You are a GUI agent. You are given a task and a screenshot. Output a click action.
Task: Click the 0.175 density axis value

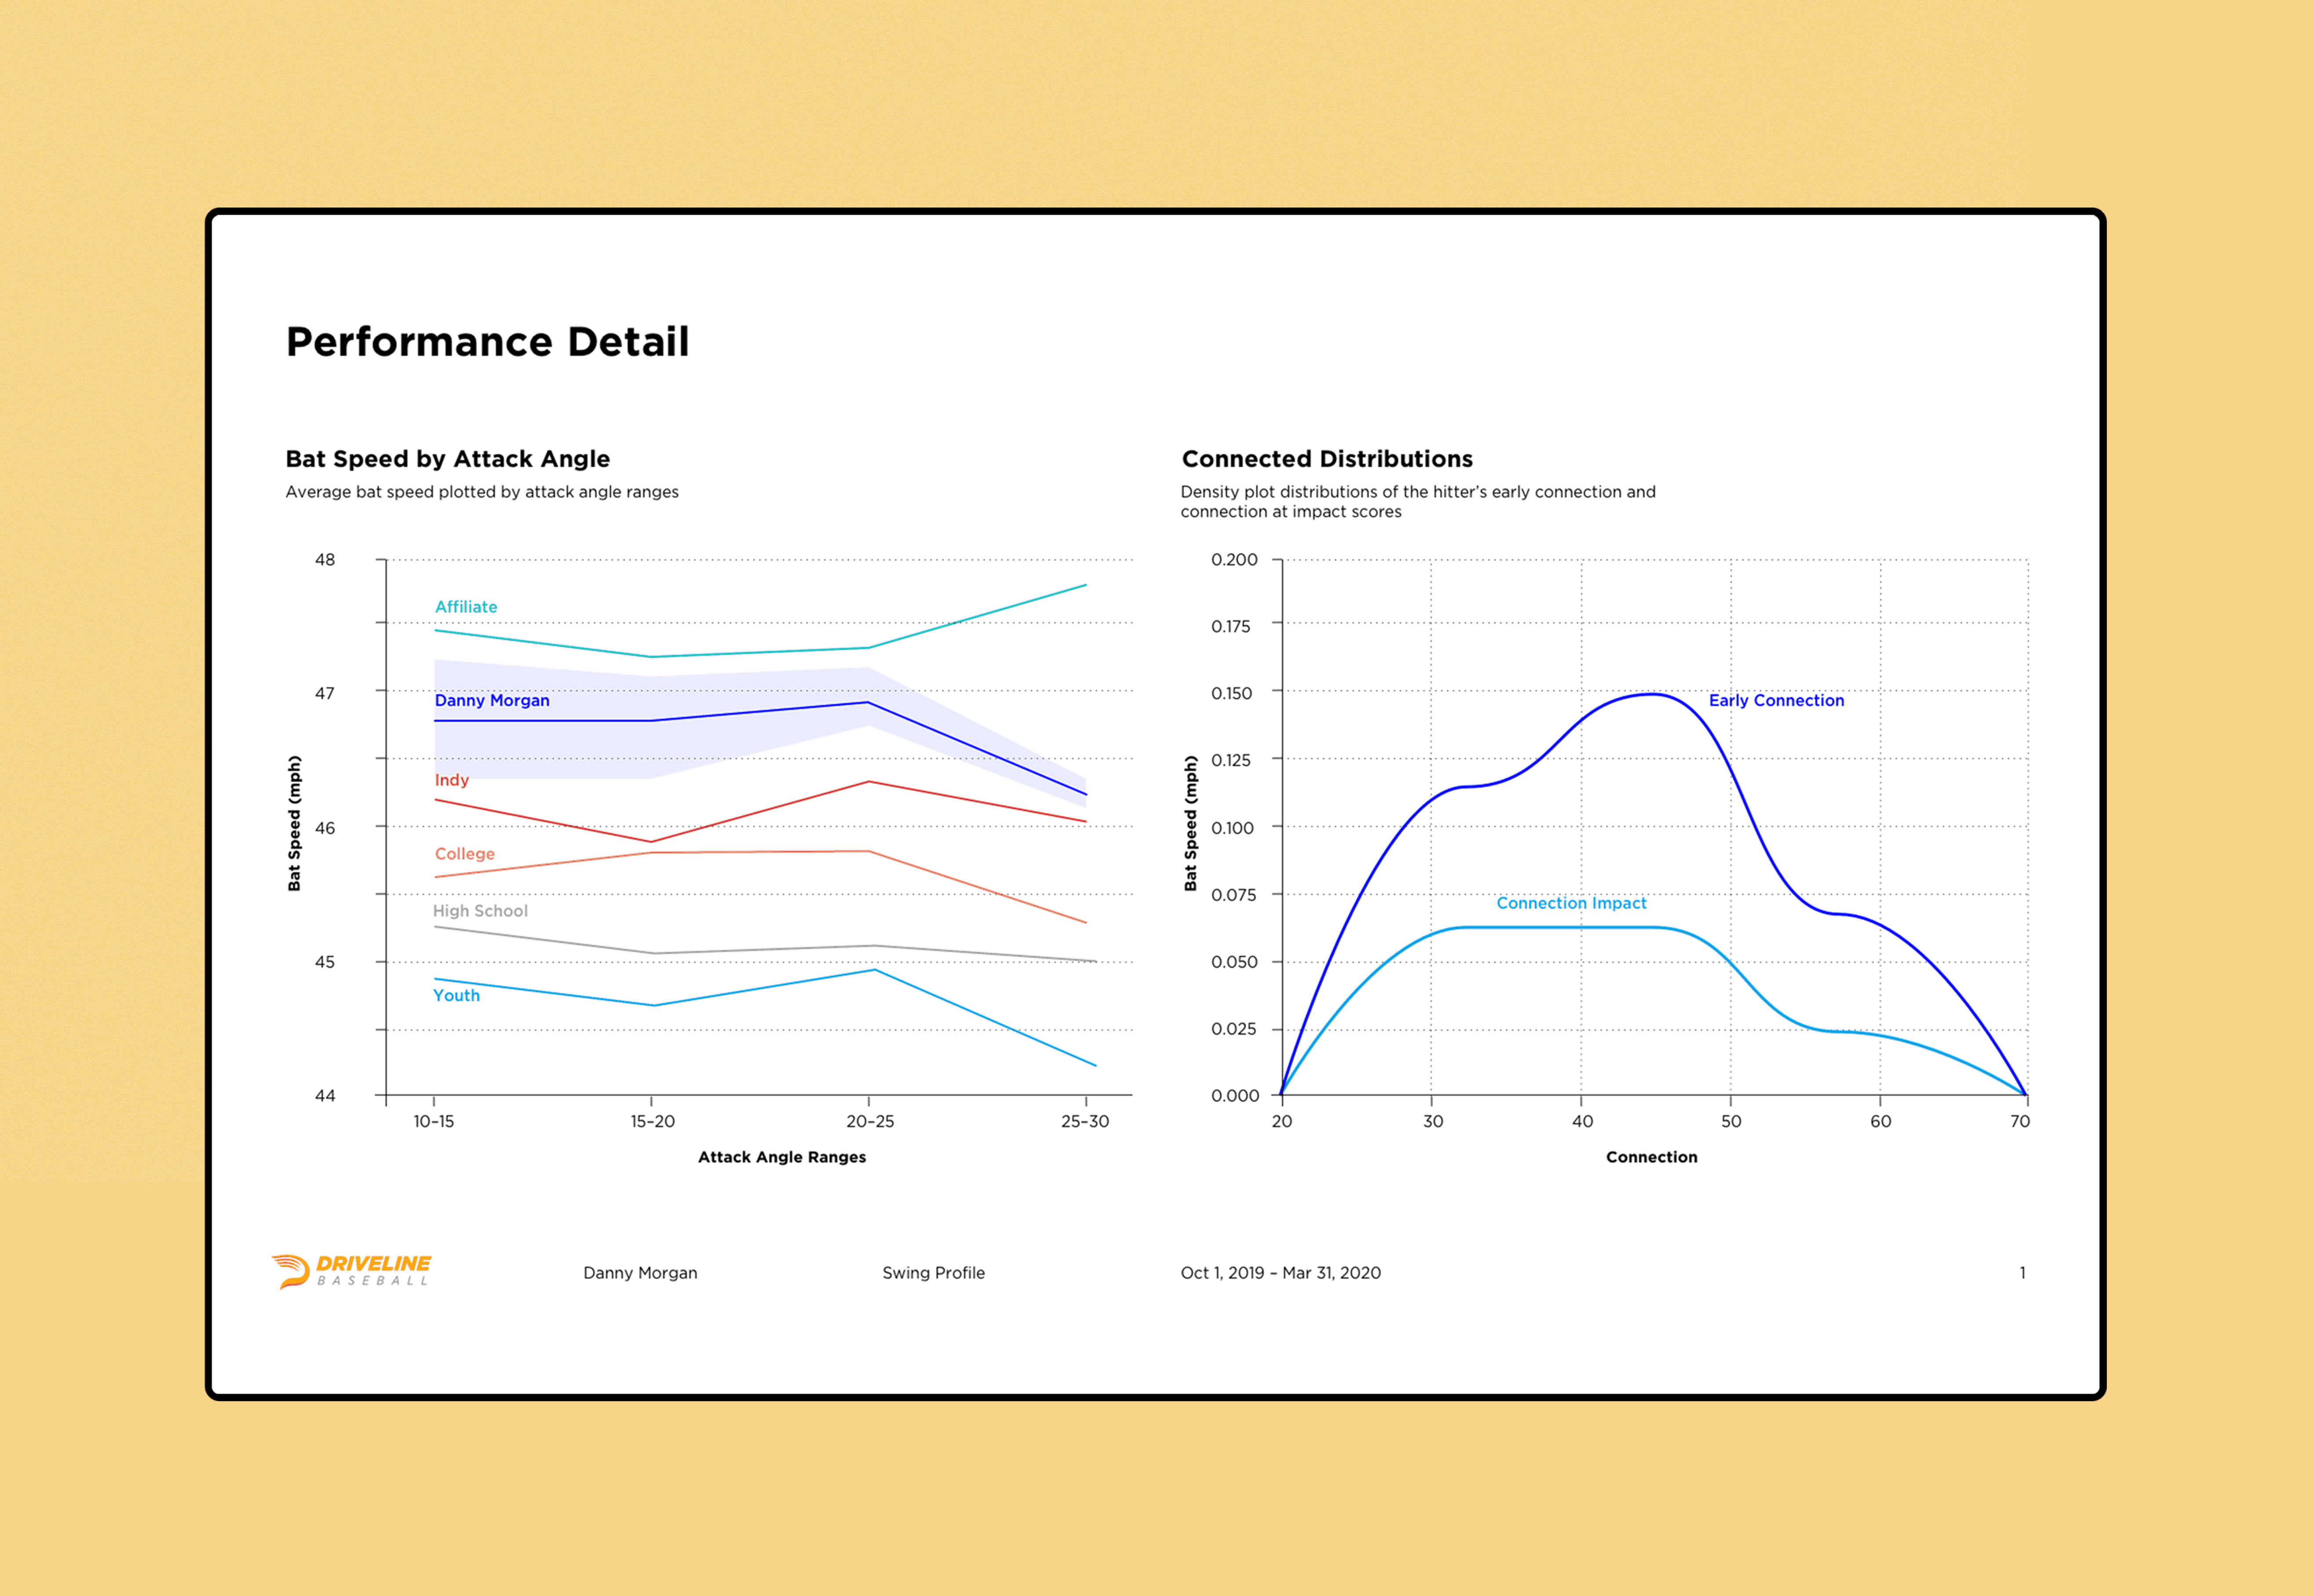click(1231, 627)
